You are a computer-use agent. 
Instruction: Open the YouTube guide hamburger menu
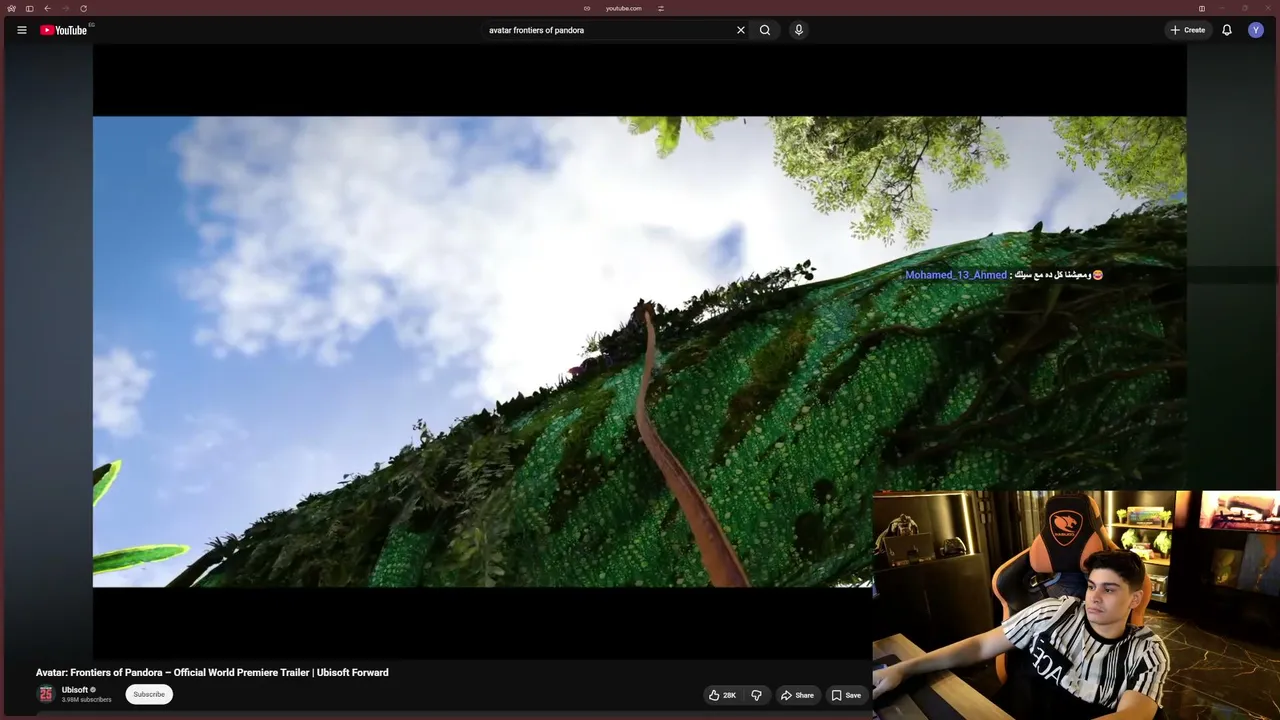pos(21,30)
